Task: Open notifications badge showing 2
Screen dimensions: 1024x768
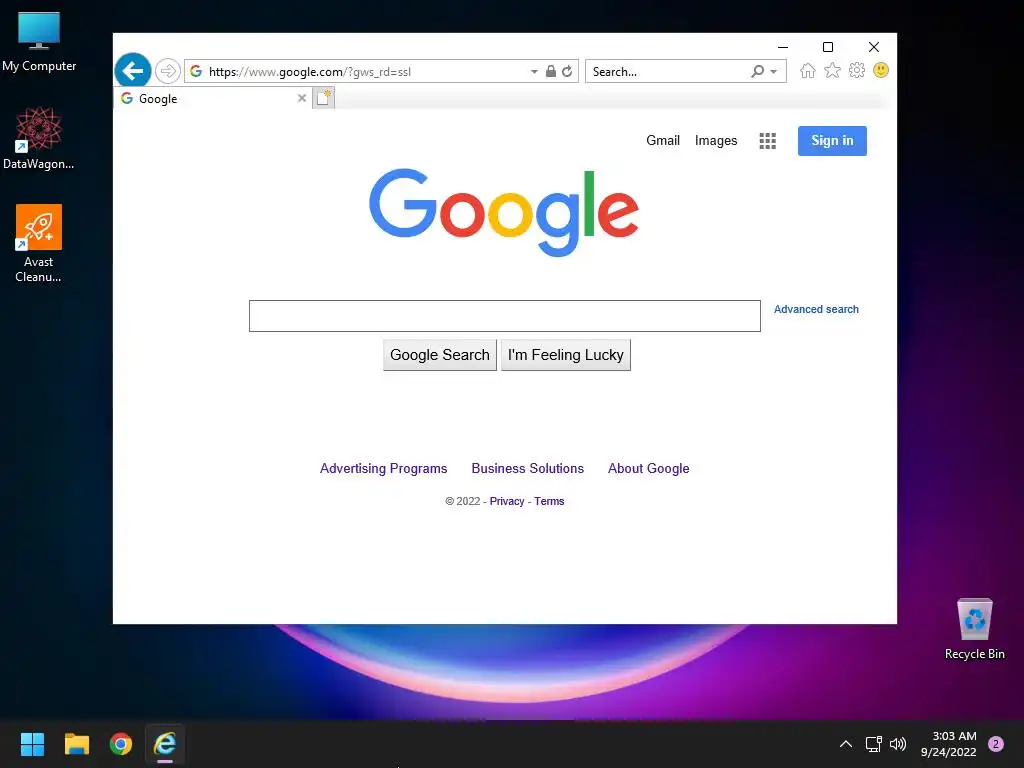Action: pyautogui.click(x=996, y=744)
